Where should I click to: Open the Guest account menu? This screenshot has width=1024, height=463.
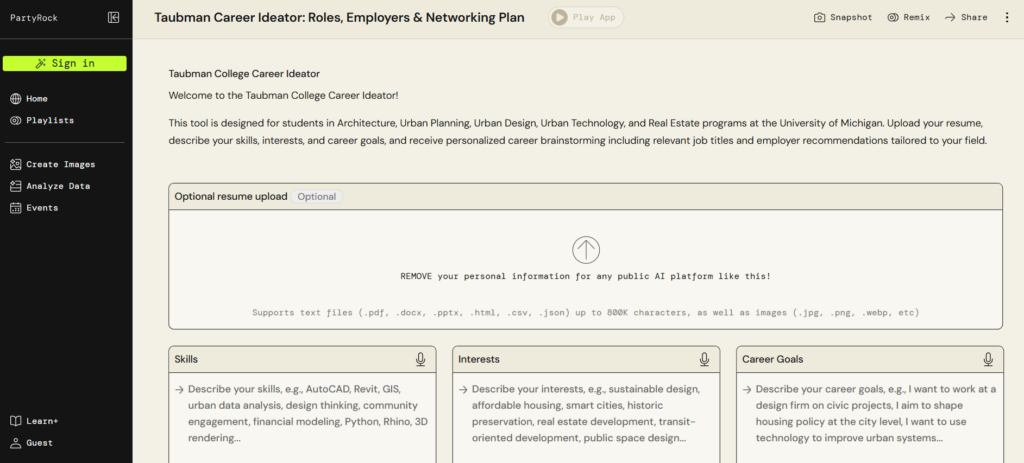39,442
